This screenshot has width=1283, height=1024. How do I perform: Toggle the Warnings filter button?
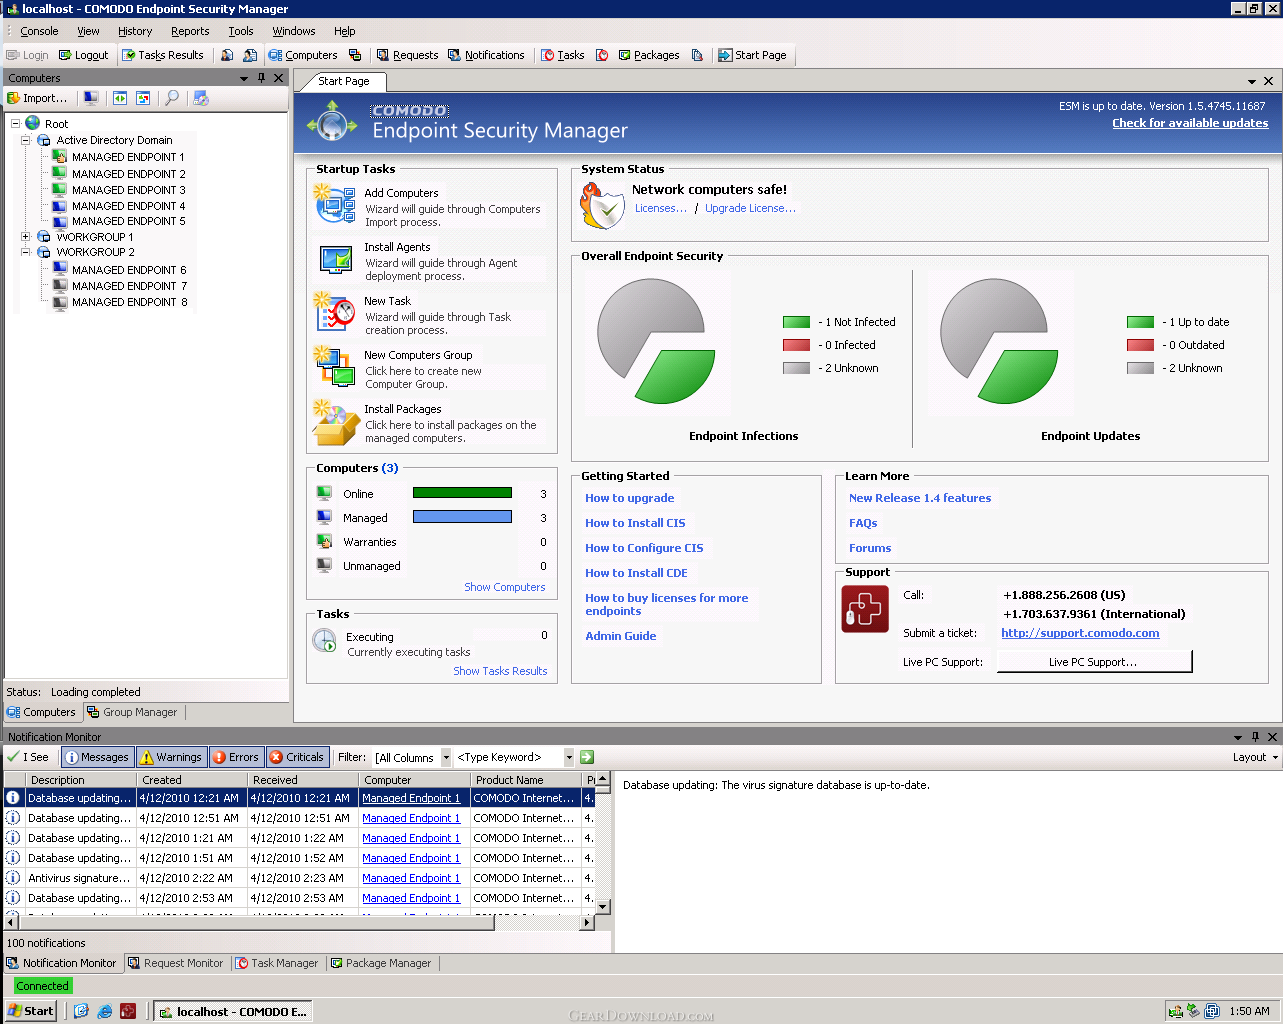coord(171,757)
